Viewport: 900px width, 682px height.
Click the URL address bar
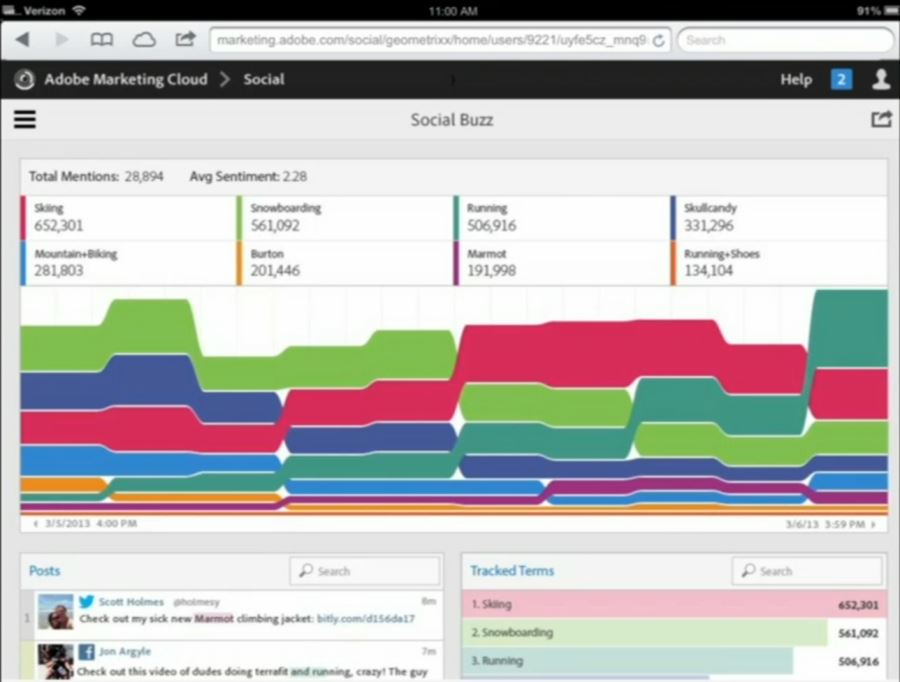click(x=440, y=40)
